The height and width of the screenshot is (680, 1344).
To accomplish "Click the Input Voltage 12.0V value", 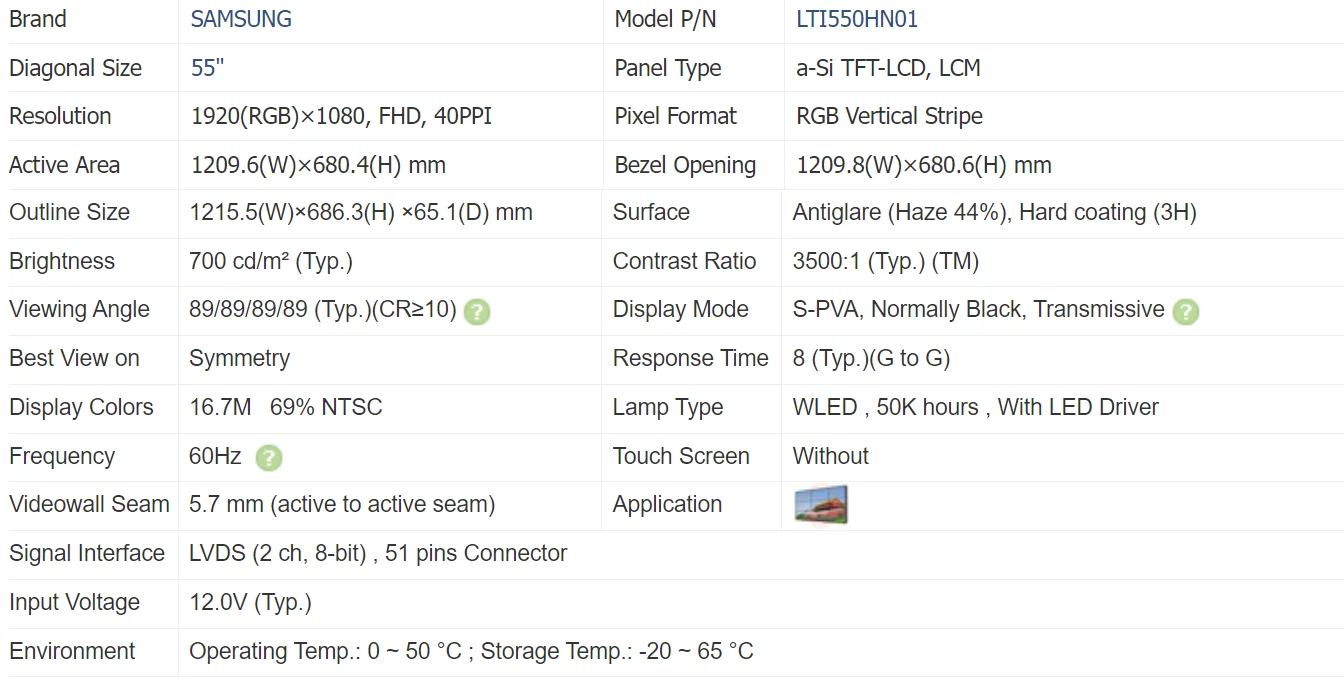I will click(x=250, y=602).
